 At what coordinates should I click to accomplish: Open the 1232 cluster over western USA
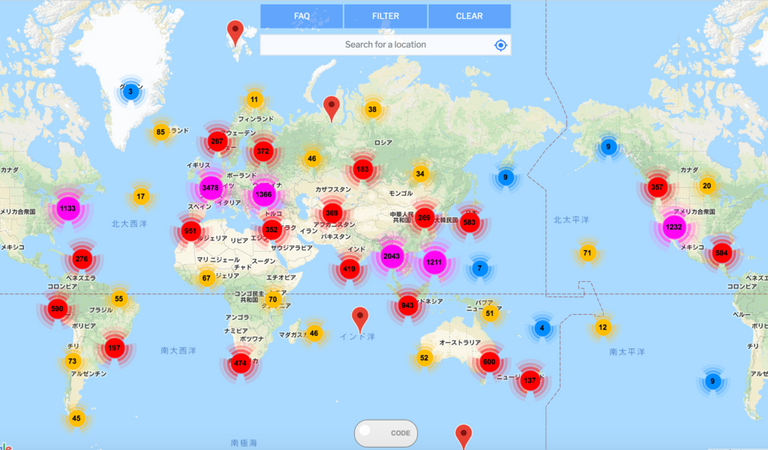click(674, 227)
